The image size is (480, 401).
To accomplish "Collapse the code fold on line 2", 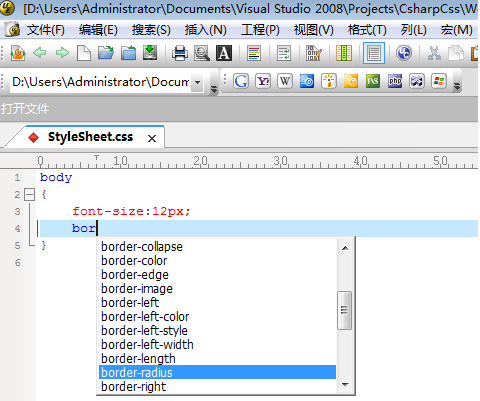I will [29, 194].
